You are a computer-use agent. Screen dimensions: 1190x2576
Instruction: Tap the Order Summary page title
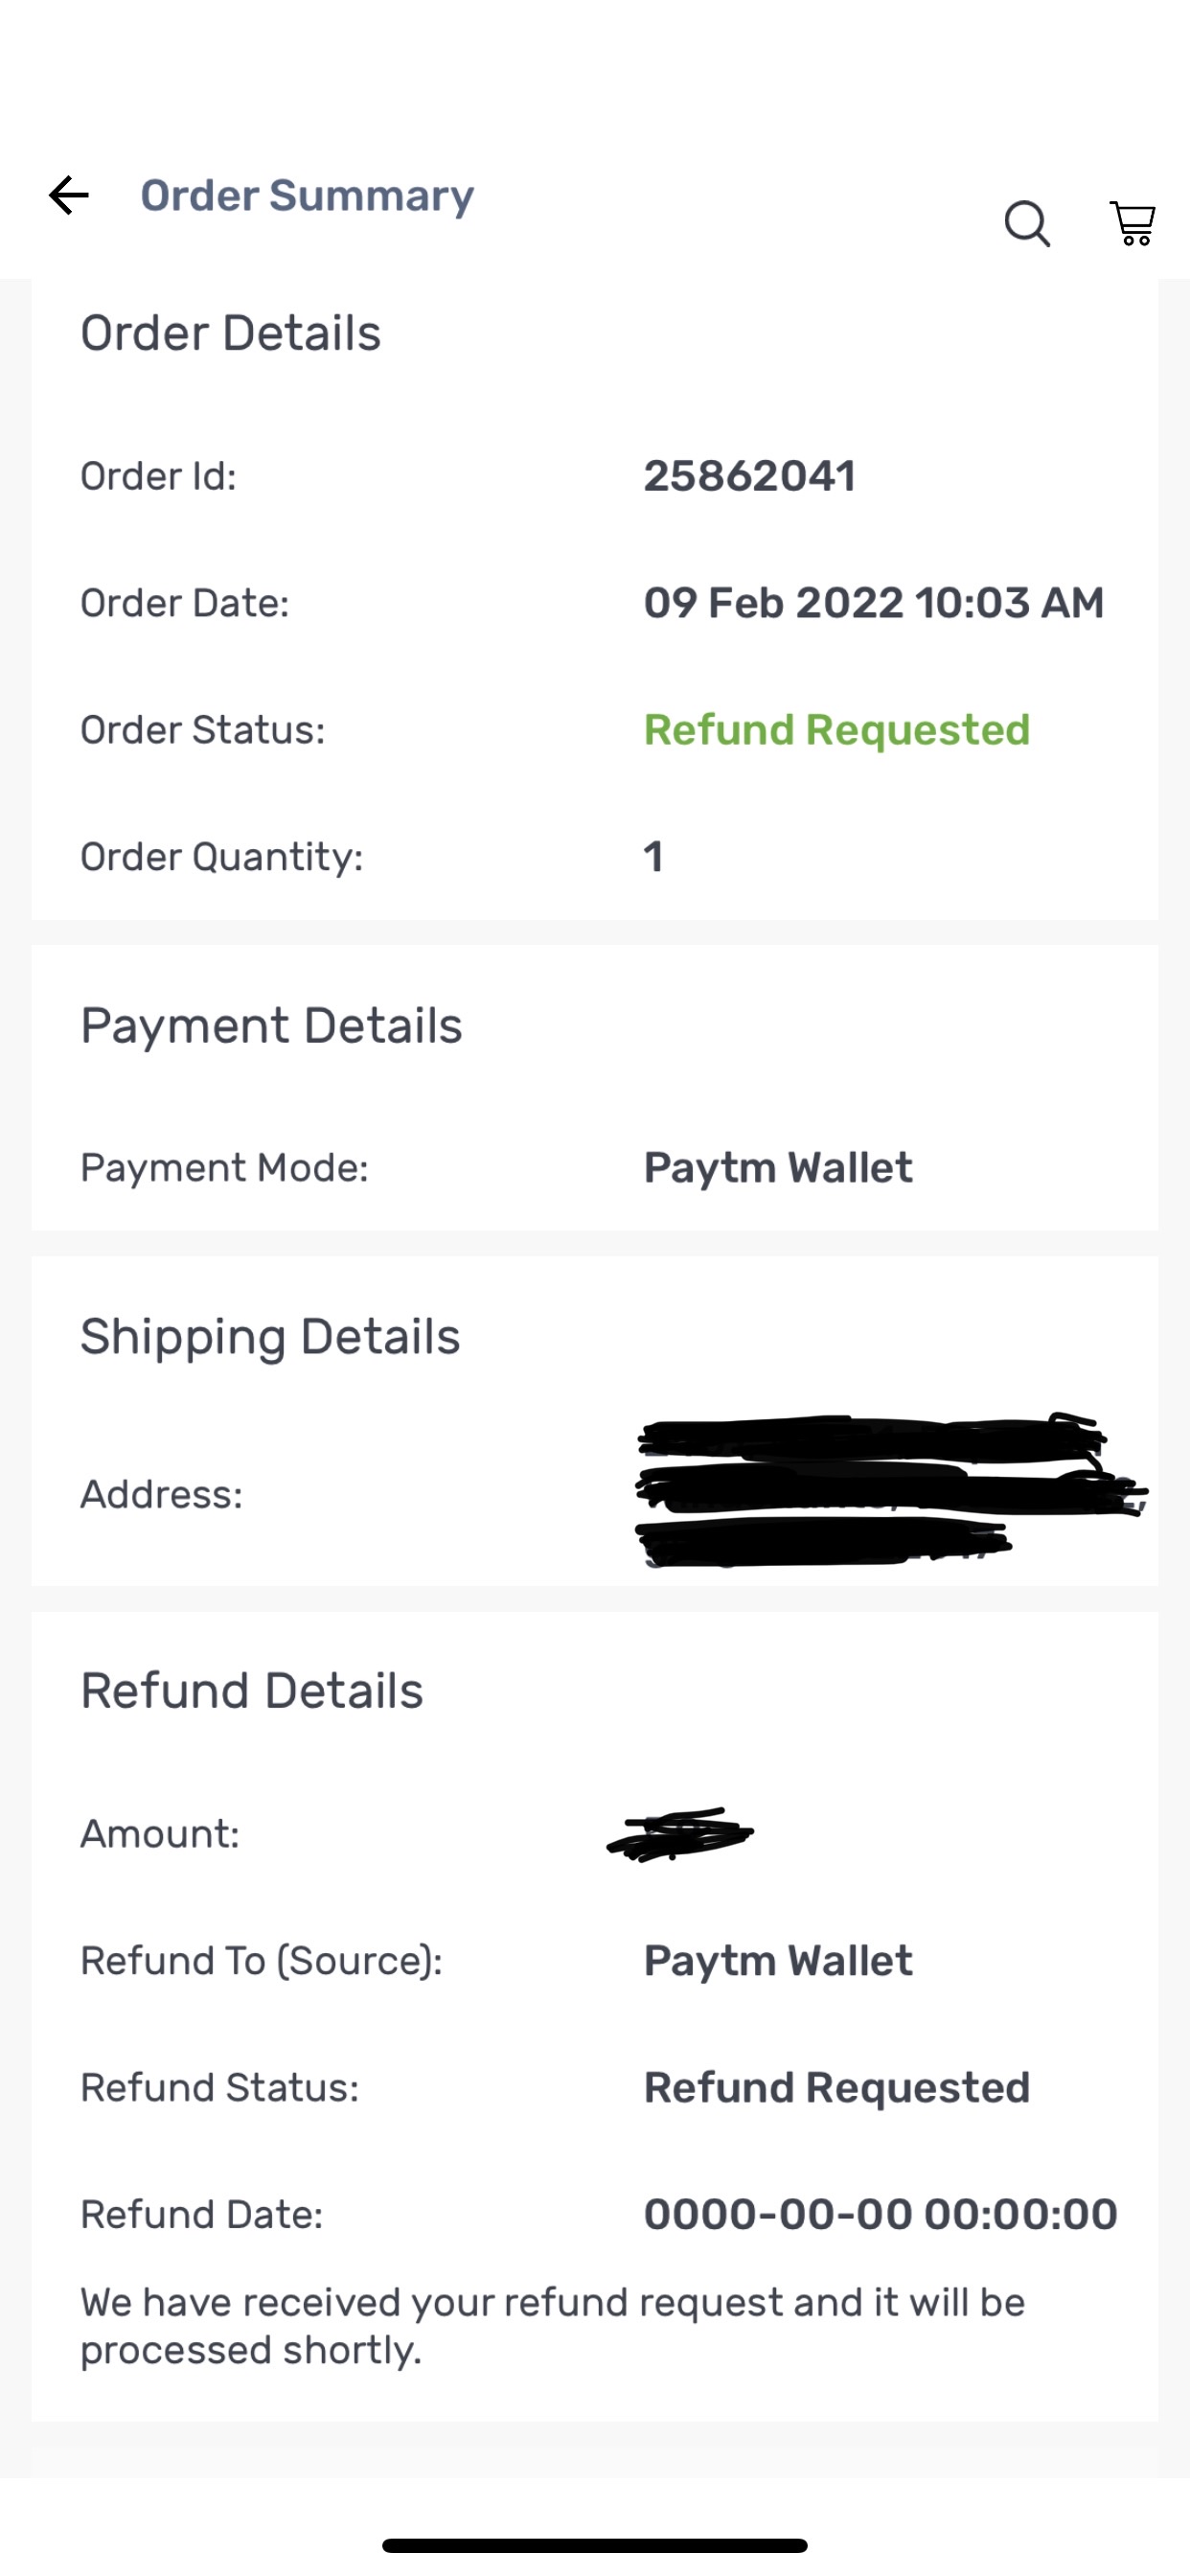307,195
